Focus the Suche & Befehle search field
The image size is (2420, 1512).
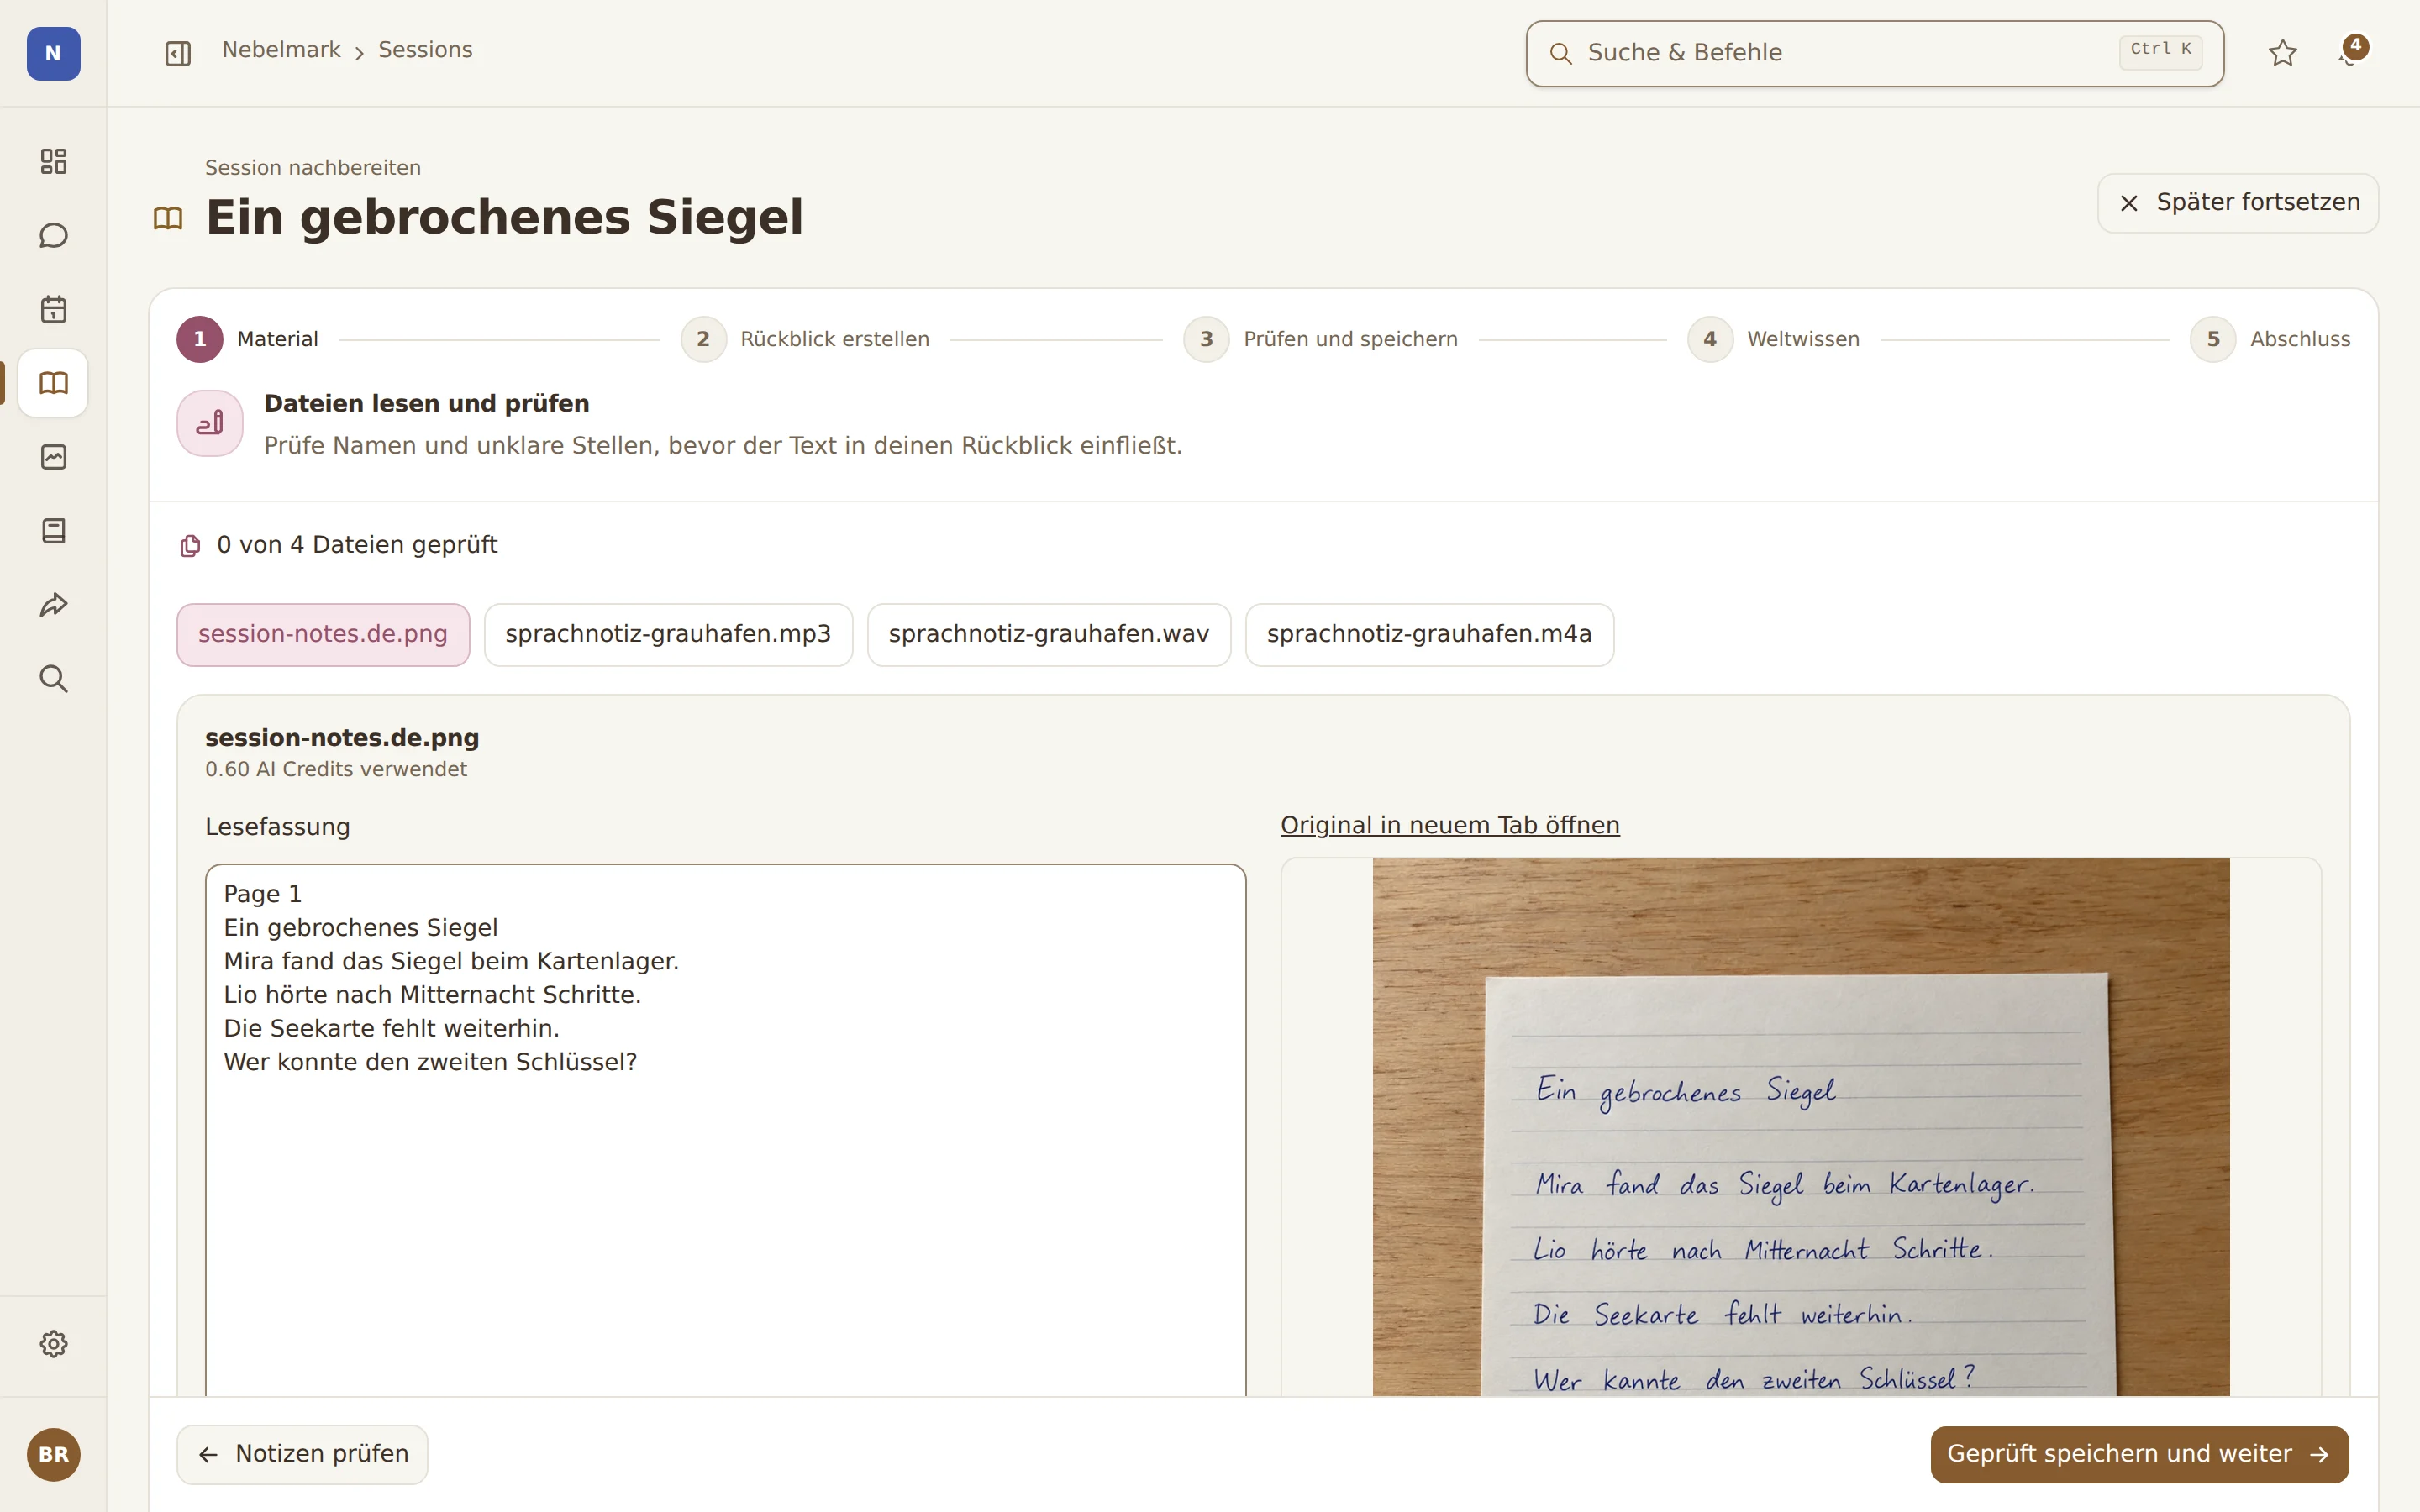coord(1874,53)
